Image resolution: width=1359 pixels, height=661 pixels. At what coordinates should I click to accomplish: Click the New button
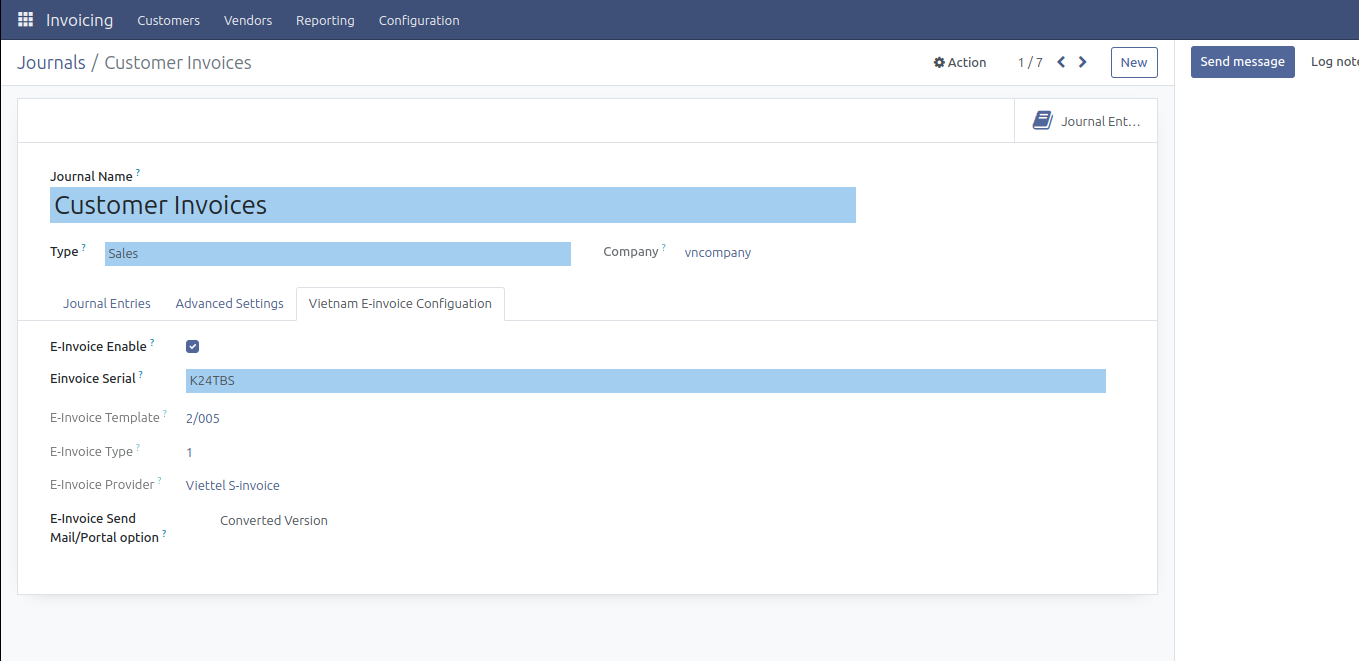coord(1133,62)
